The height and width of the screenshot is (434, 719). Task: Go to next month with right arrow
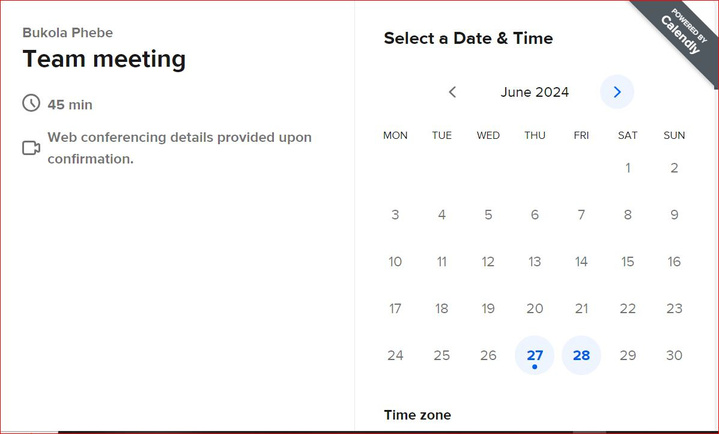pyautogui.click(x=617, y=92)
